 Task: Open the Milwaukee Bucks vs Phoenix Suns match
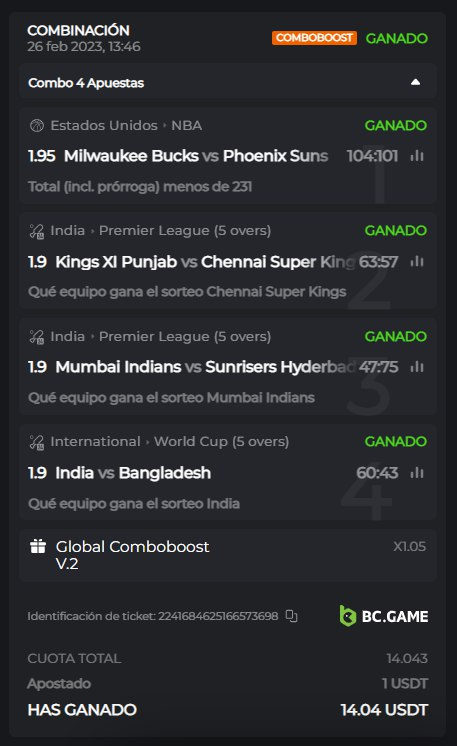pyautogui.click(x=196, y=156)
